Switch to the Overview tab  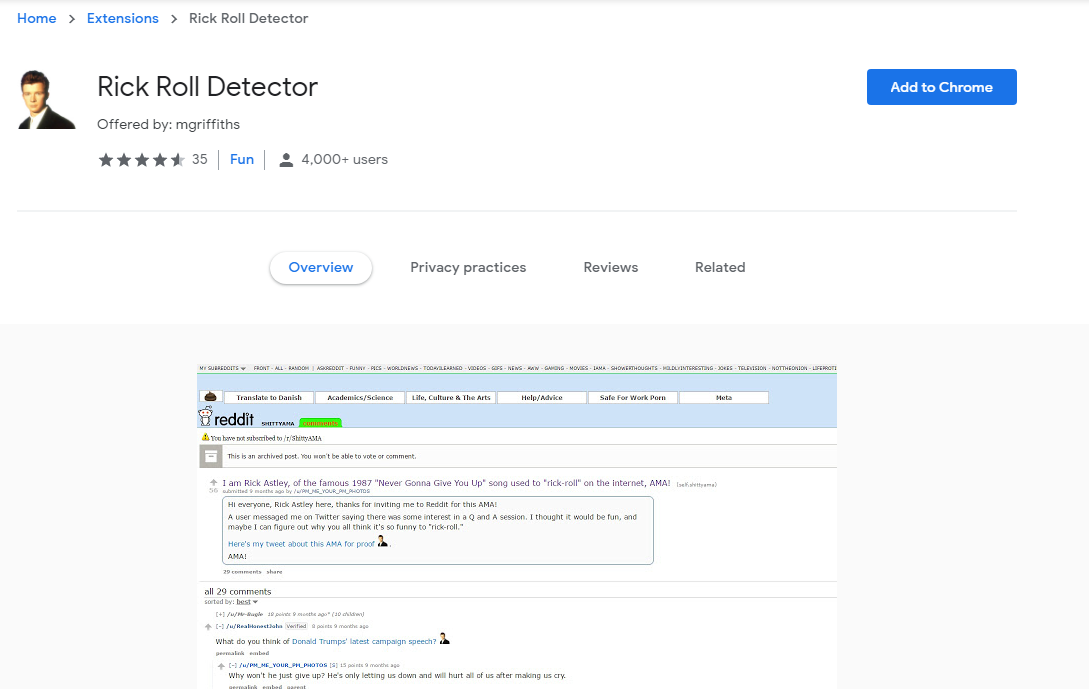[321, 267]
